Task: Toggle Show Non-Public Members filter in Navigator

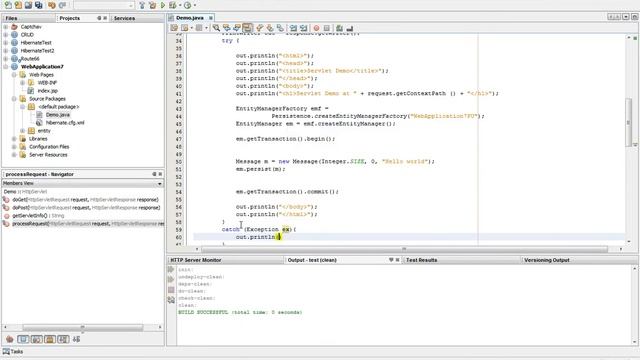Action: (50, 339)
